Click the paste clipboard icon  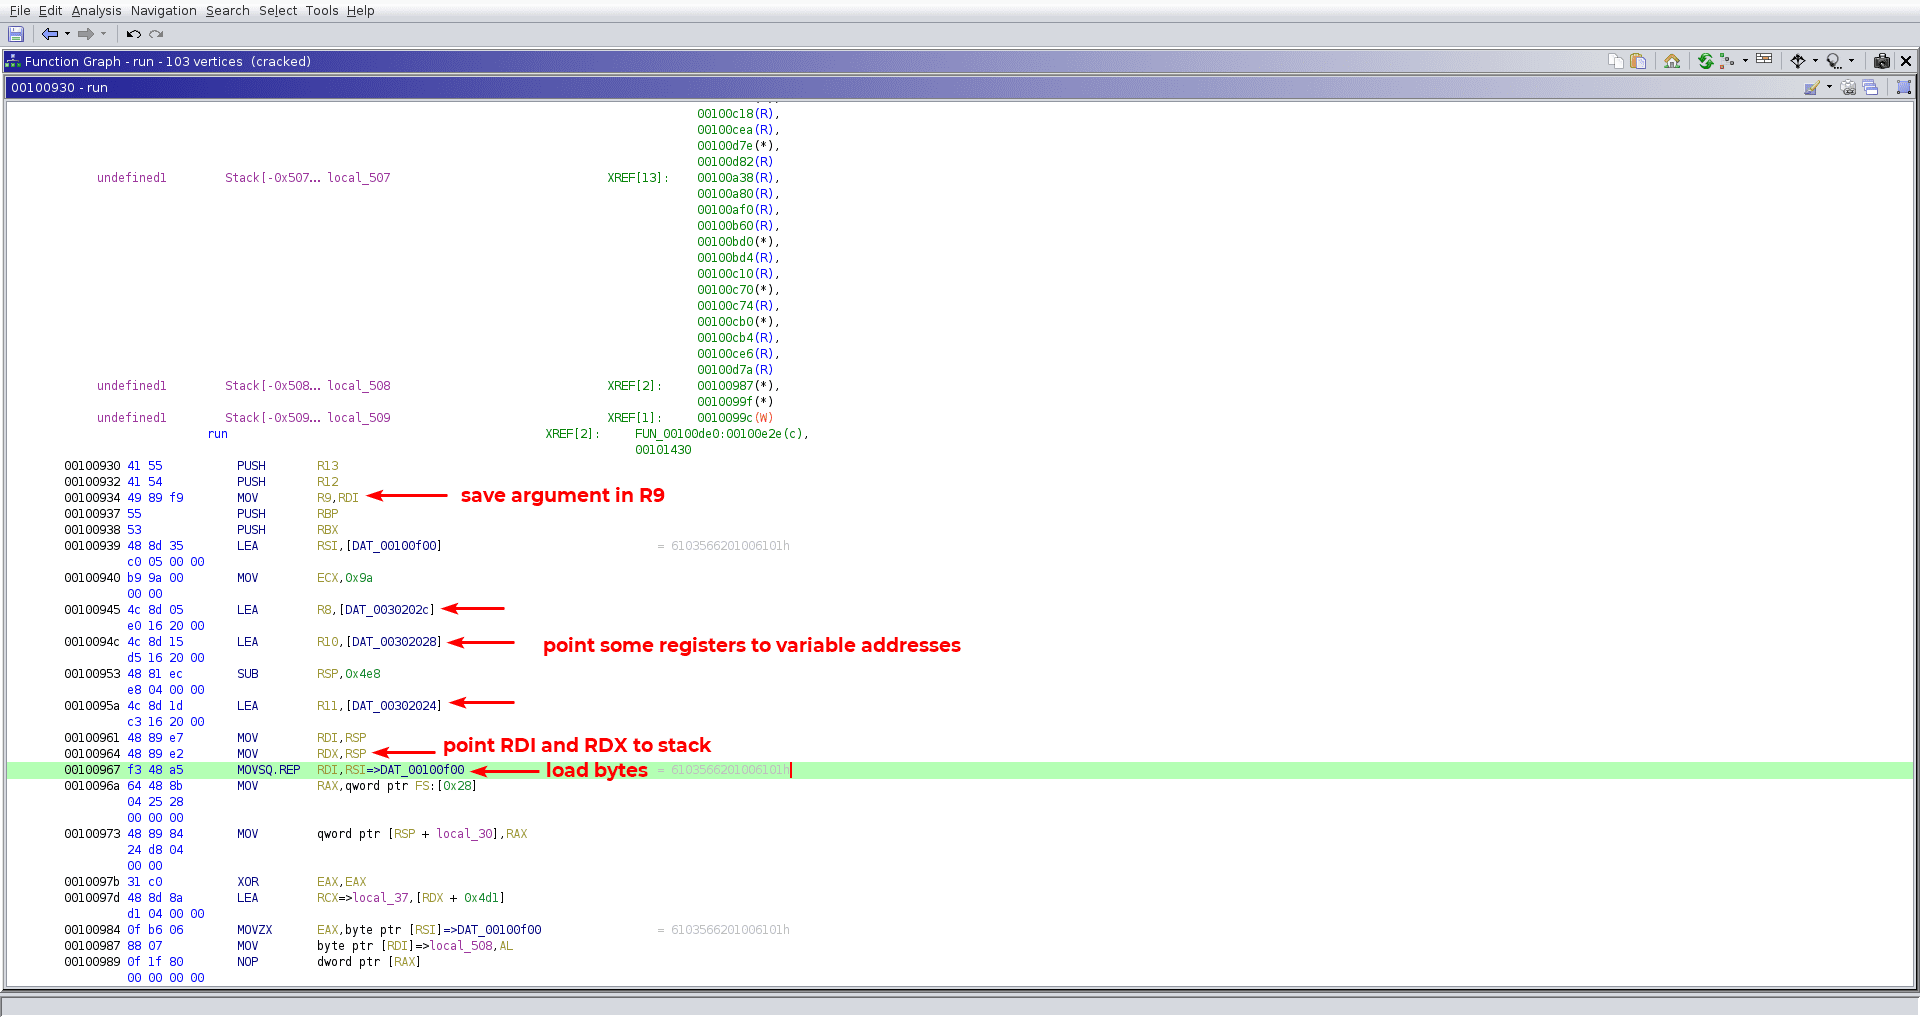pyautogui.click(x=1638, y=61)
